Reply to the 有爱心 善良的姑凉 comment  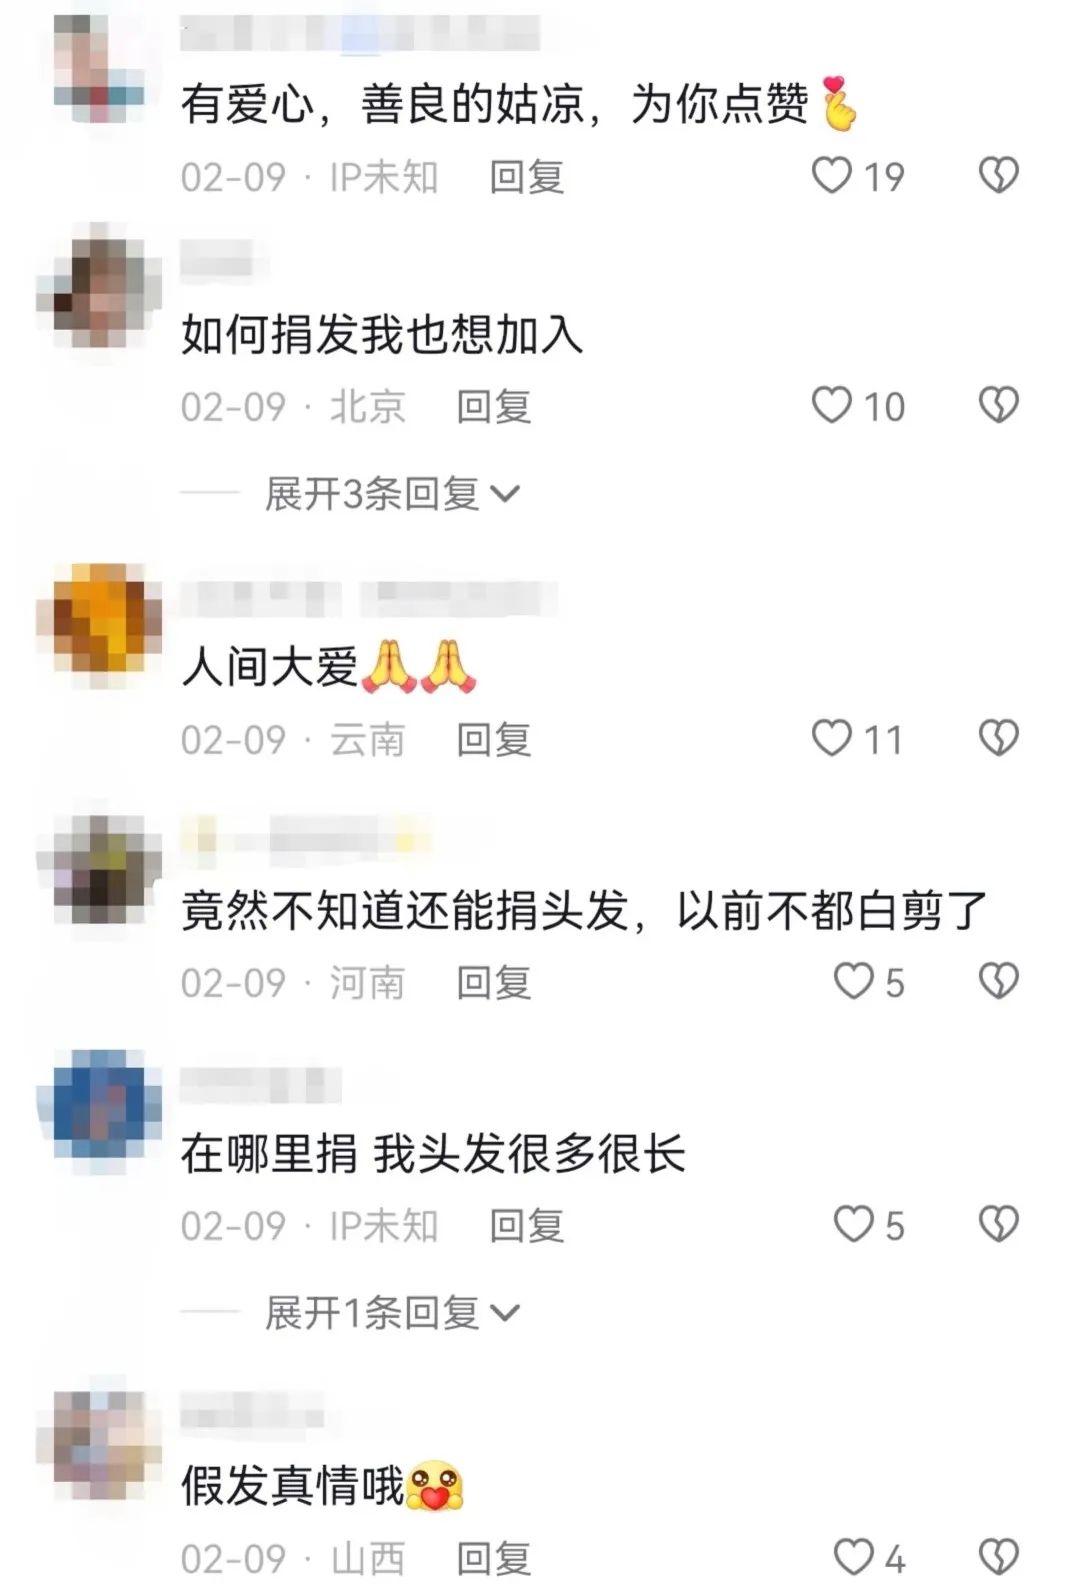point(527,177)
